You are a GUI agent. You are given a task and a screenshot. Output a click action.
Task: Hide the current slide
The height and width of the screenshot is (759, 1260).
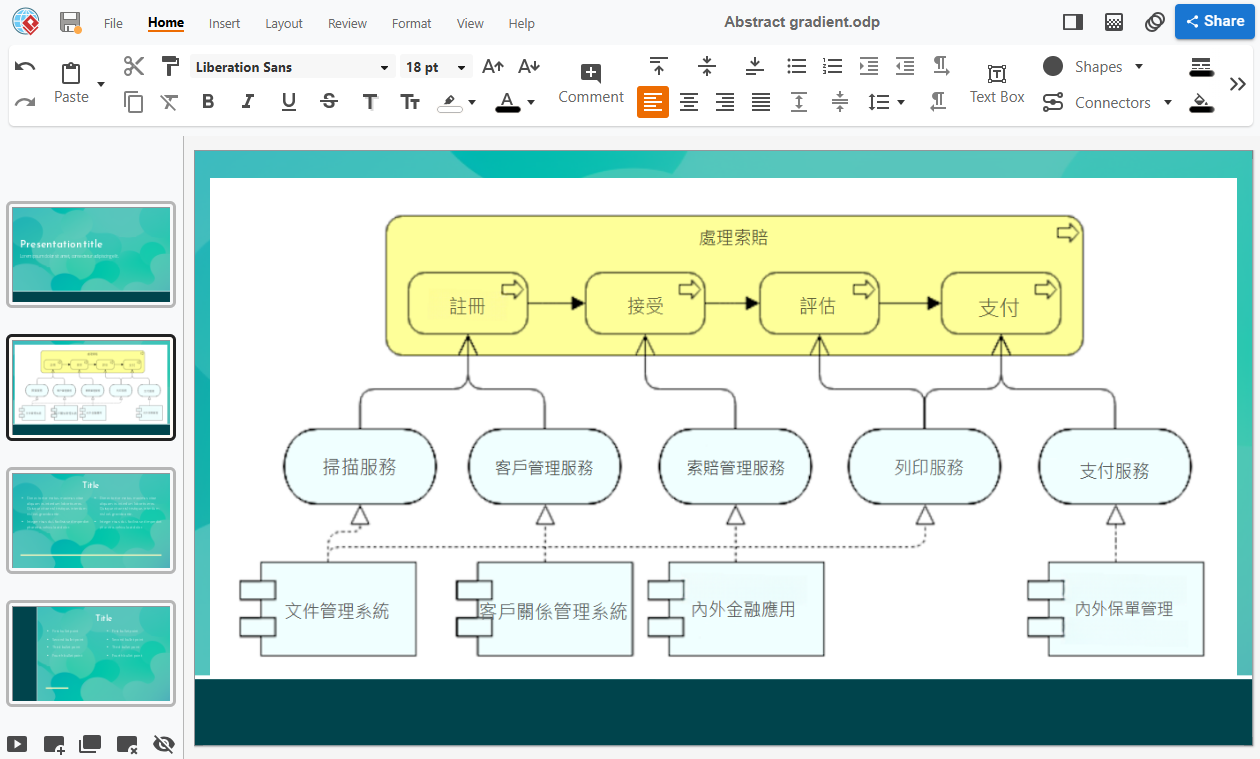coord(163,744)
